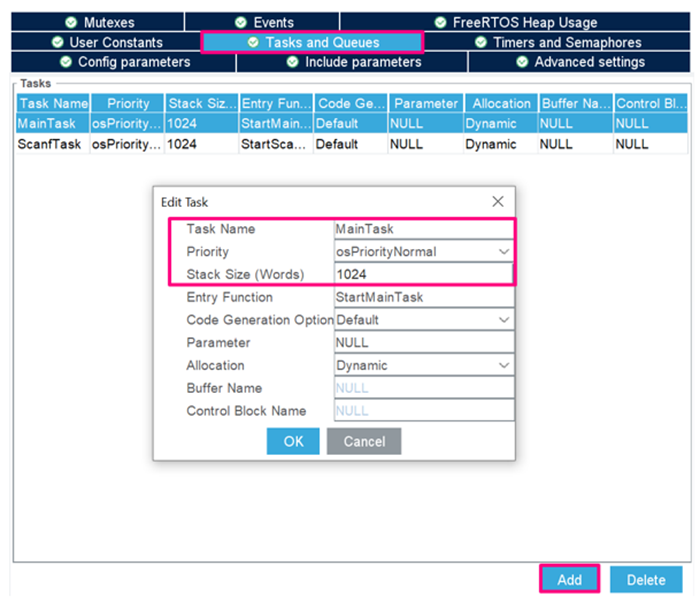Select the User Constants tab
Image resolution: width=700 pixels, height=604 pixels.
106,42
